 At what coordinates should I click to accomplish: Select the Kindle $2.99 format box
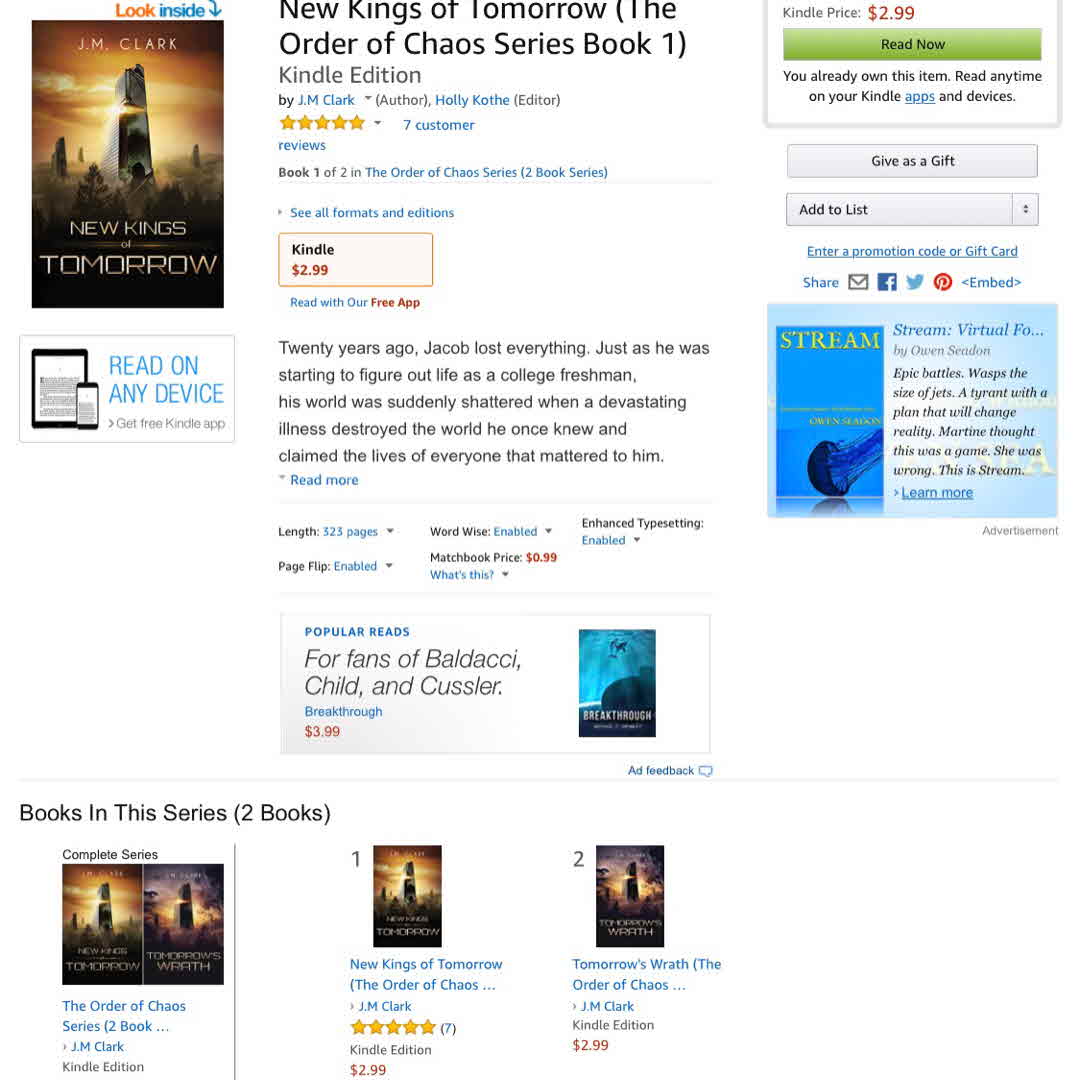point(355,260)
